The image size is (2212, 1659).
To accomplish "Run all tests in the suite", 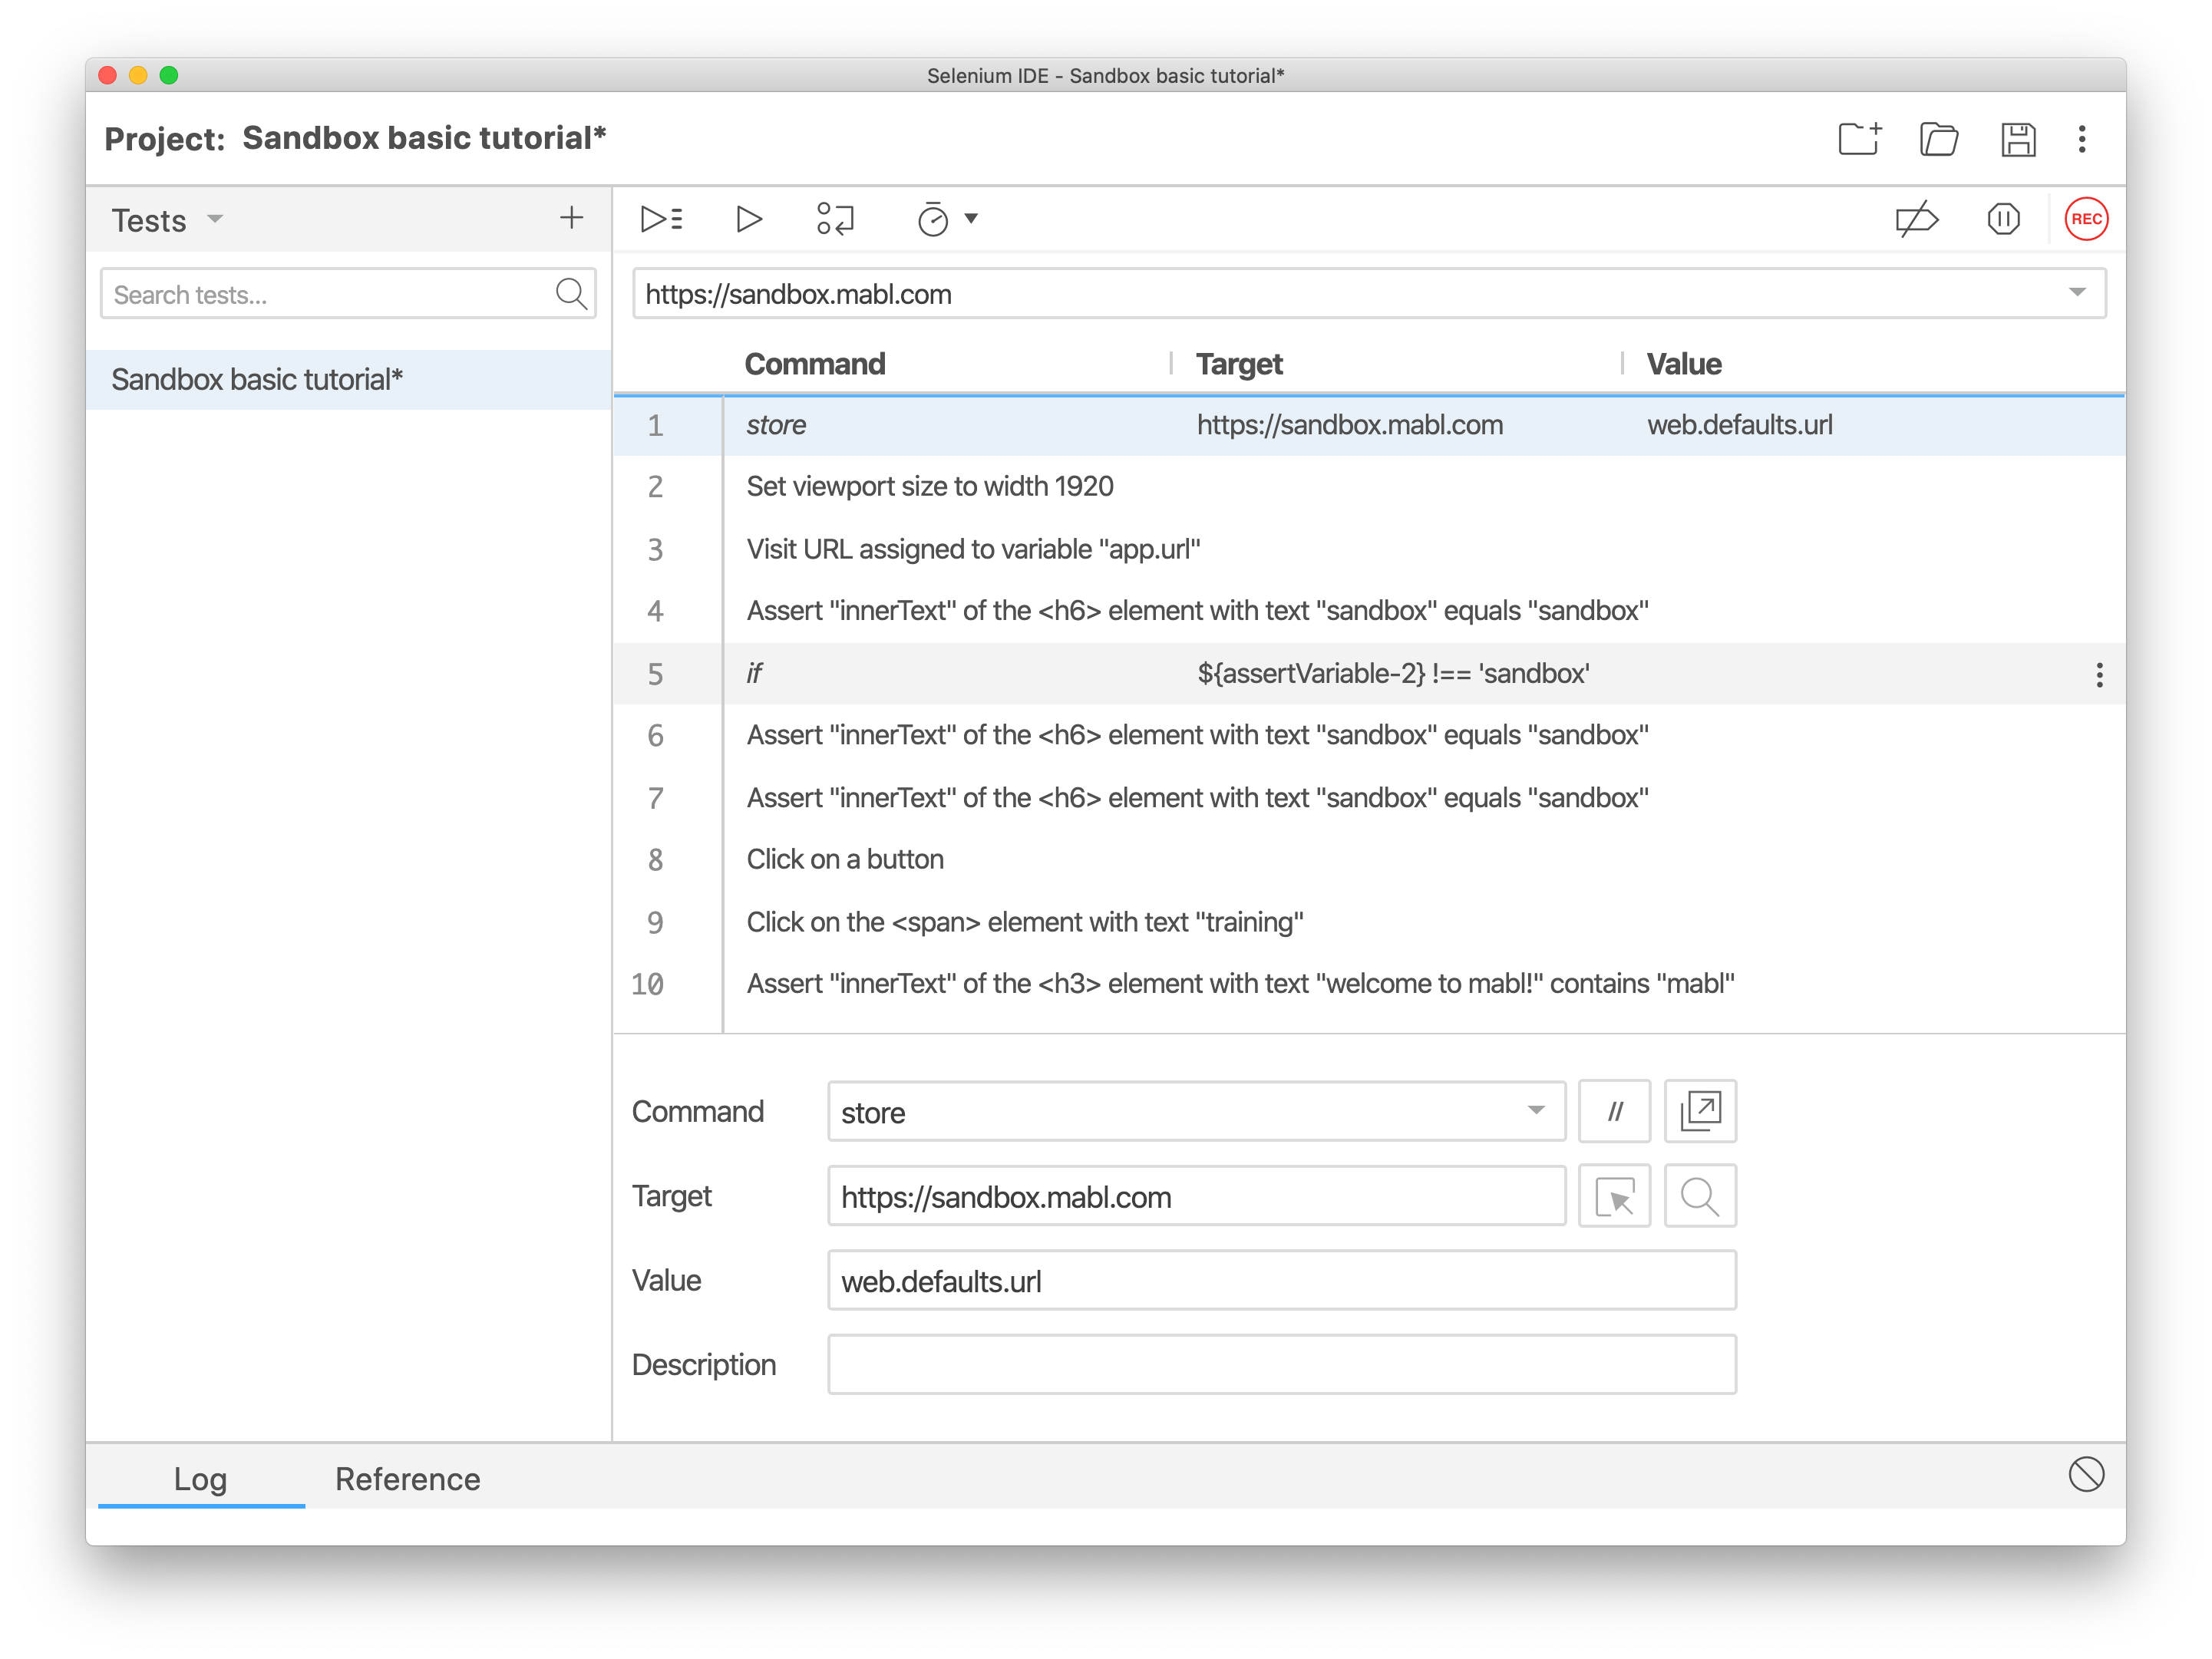I will [x=661, y=218].
